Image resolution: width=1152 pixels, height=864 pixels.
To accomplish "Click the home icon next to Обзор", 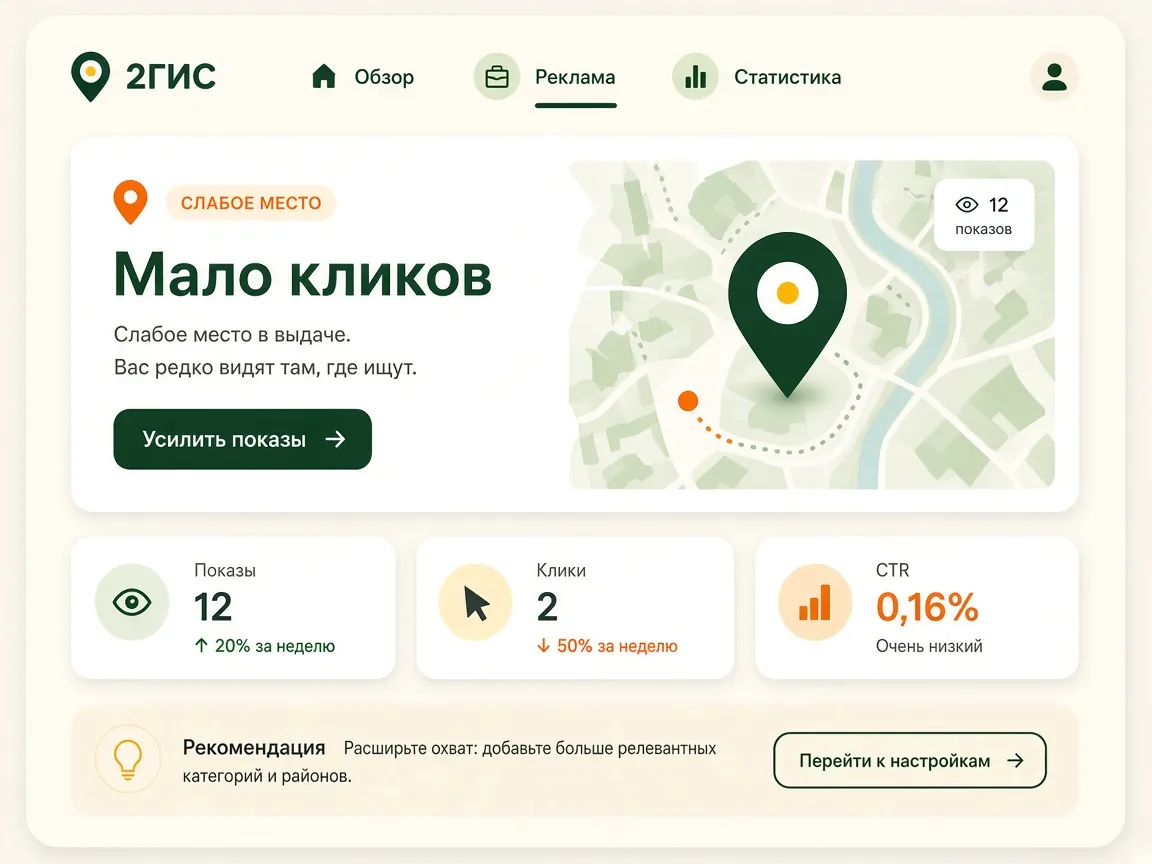I will tap(323, 76).
